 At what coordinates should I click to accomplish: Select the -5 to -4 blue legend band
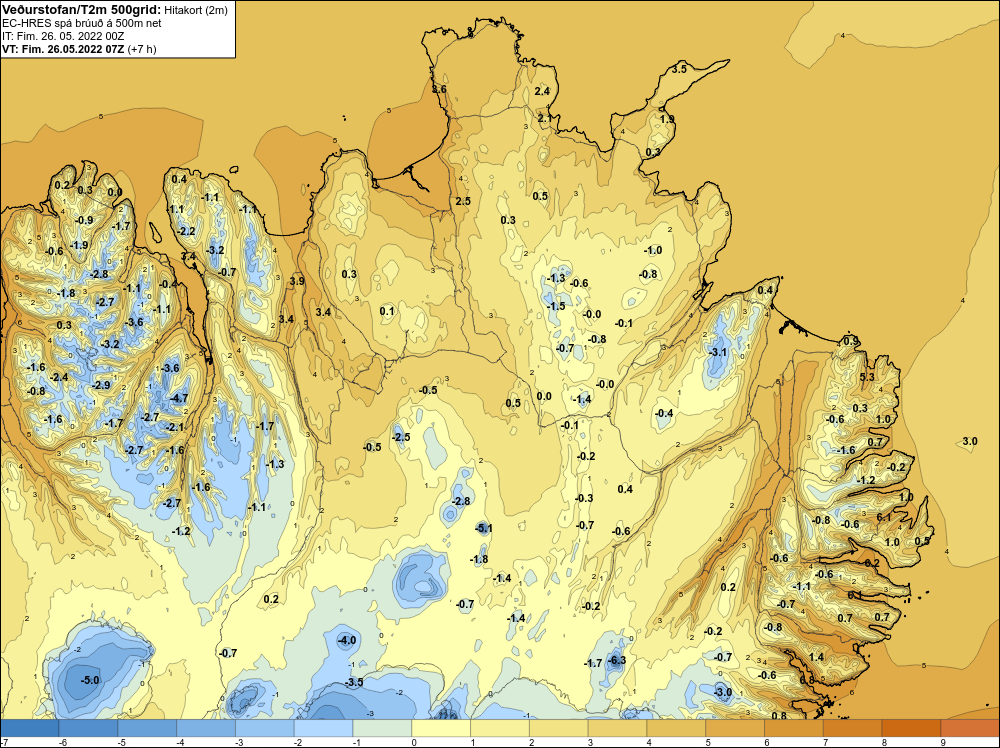147,728
